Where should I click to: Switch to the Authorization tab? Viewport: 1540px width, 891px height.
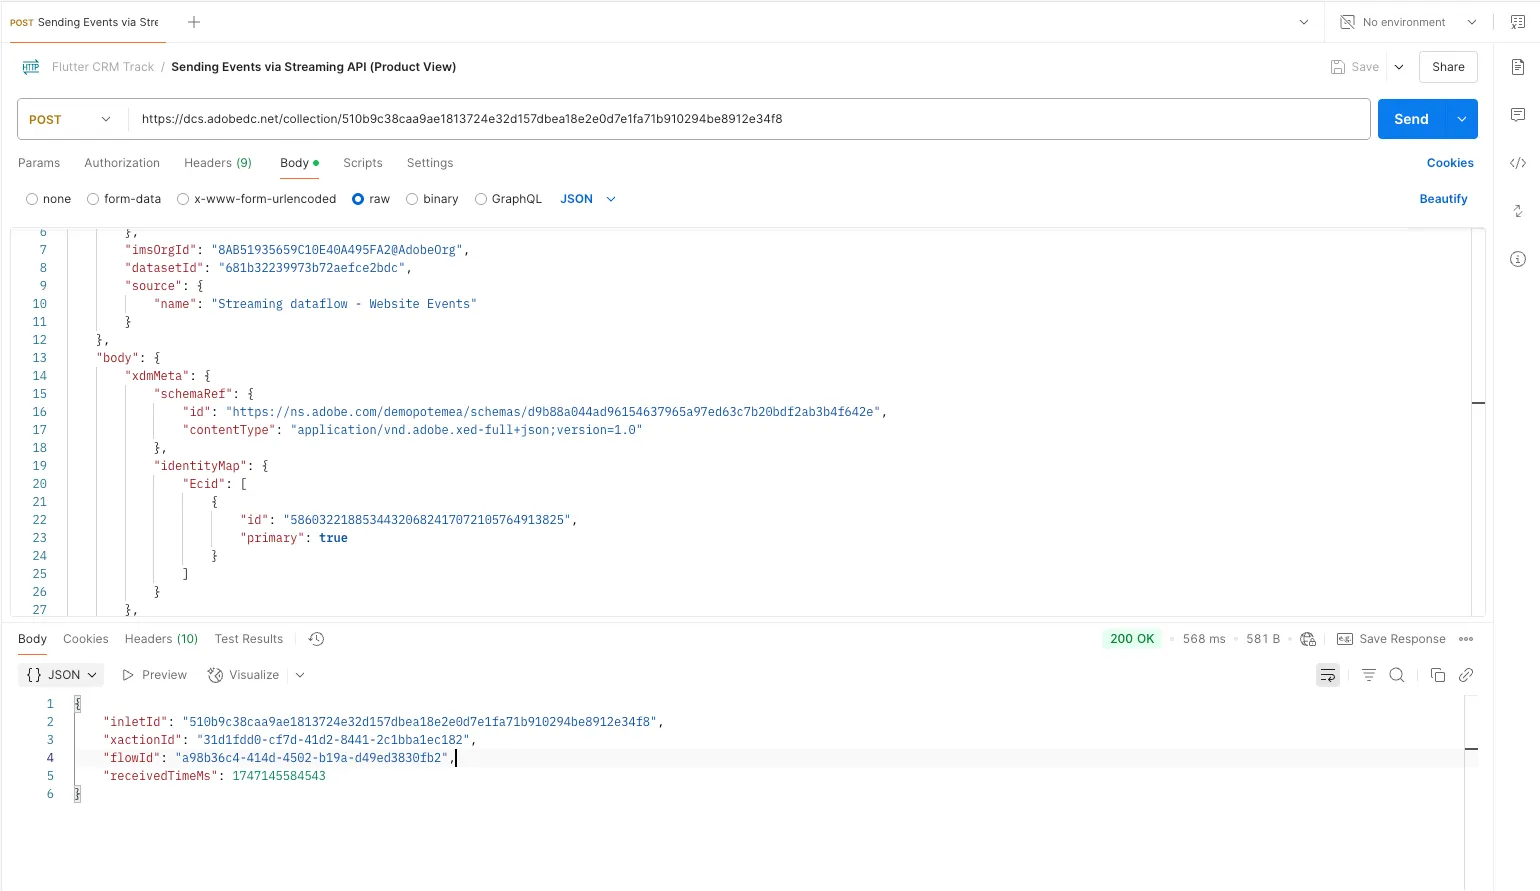(122, 163)
